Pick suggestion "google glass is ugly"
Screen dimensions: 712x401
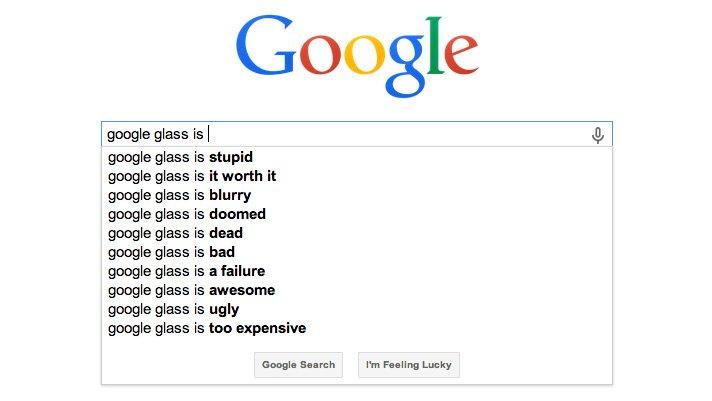pyautogui.click(x=357, y=309)
